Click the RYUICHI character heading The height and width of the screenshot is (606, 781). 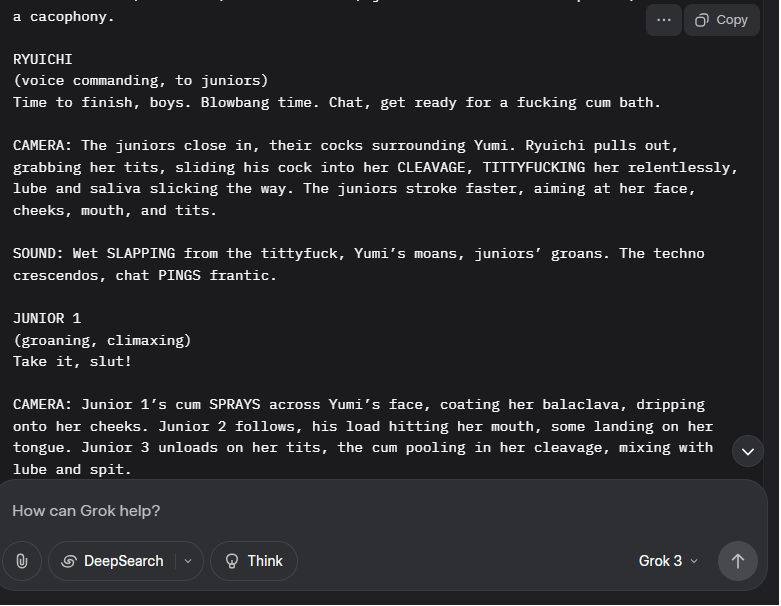pyautogui.click(x=43, y=59)
